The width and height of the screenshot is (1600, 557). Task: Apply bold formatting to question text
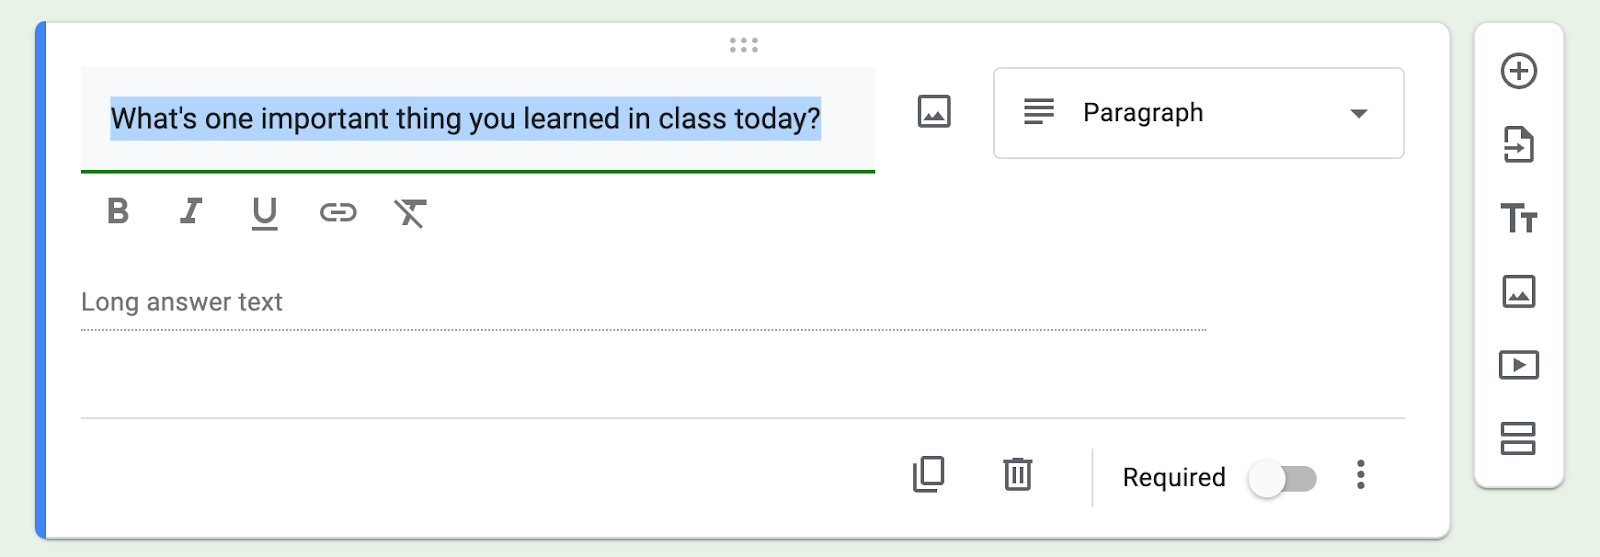(118, 212)
